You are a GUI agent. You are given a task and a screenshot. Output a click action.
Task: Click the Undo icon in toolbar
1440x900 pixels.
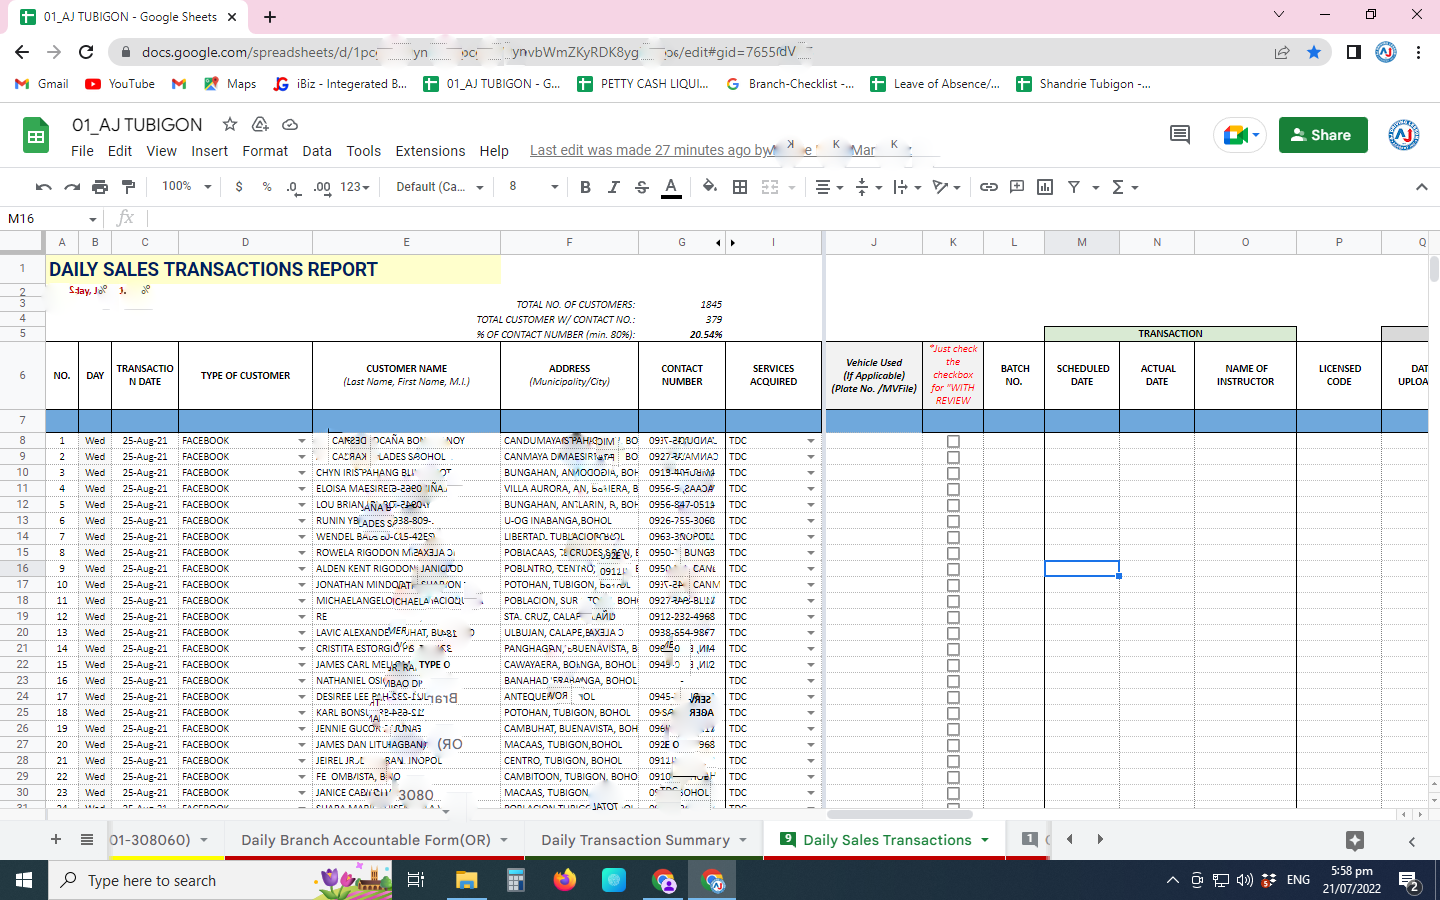[43, 187]
